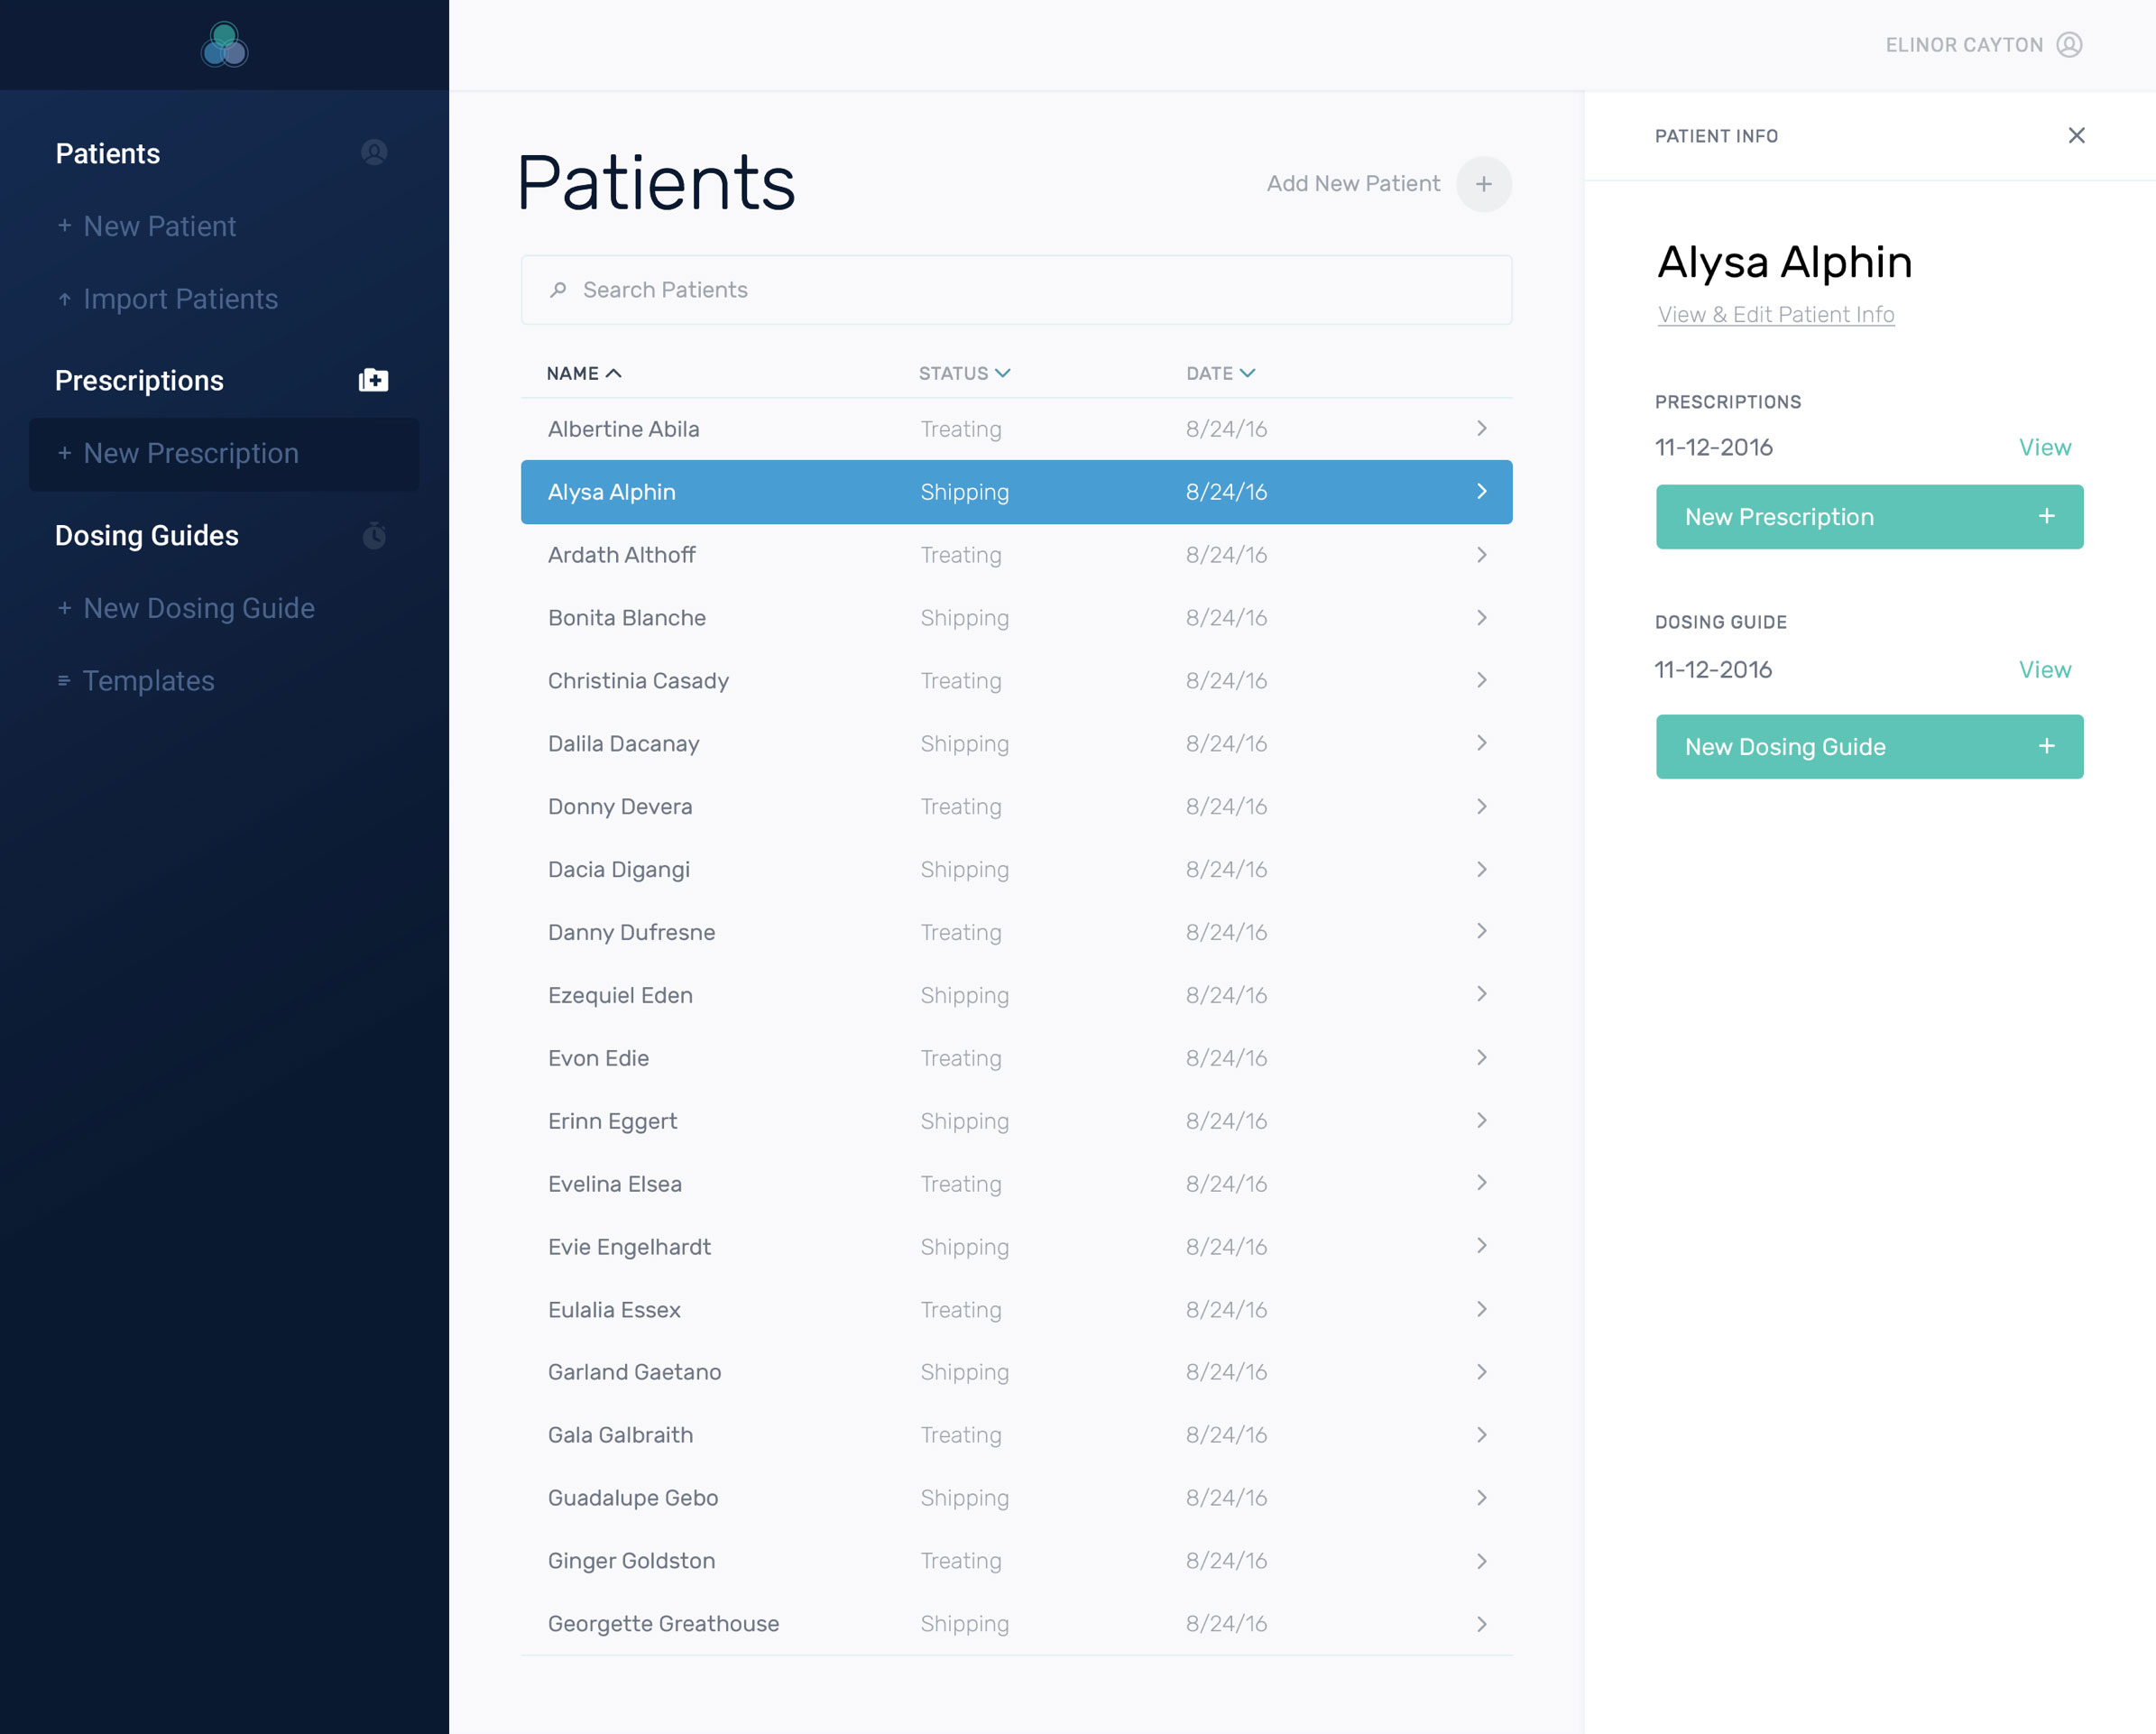Click chevron for Evon Edie
The height and width of the screenshot is (1734, 2156).
(1481, 1058)
